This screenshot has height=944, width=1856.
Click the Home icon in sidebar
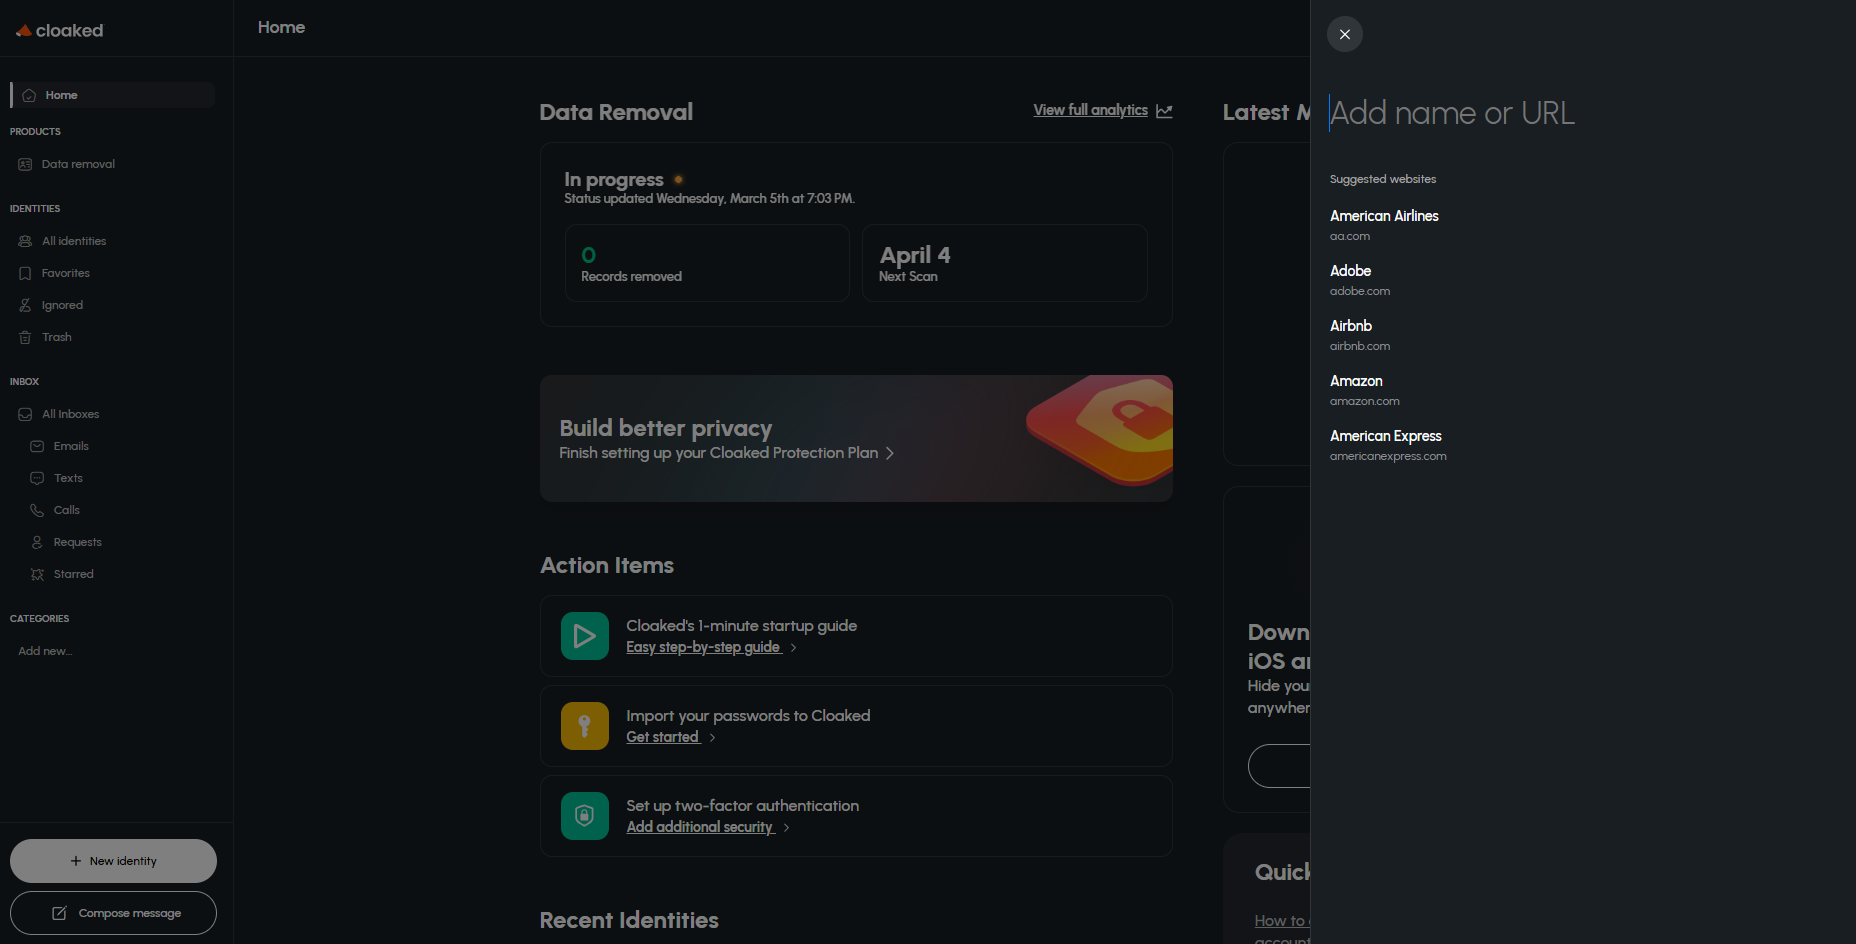click(29, 95)
